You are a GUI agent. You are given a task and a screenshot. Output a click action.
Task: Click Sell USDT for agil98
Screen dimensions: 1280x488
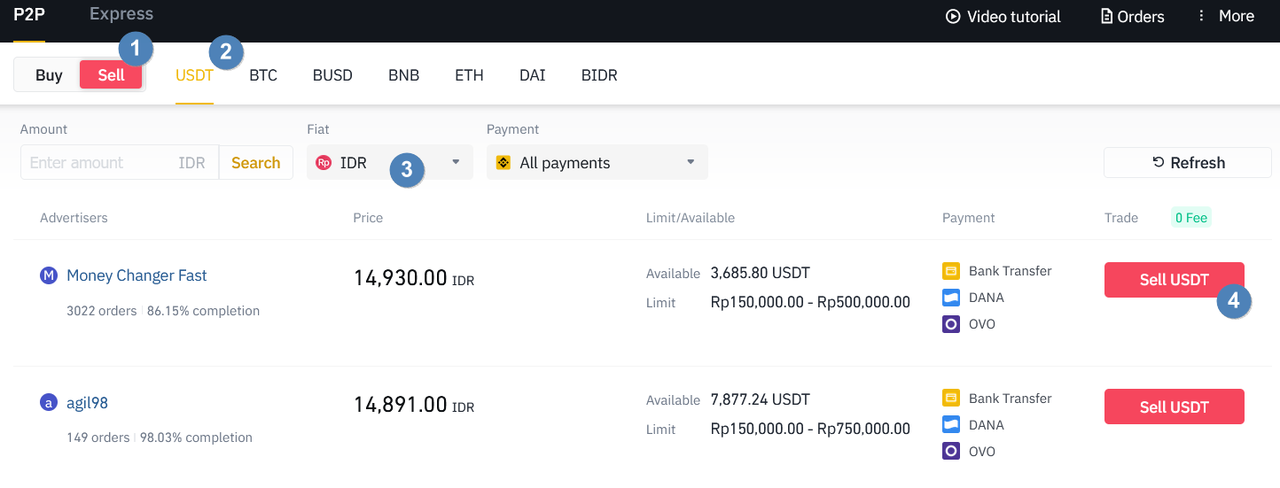(1174, 407)
